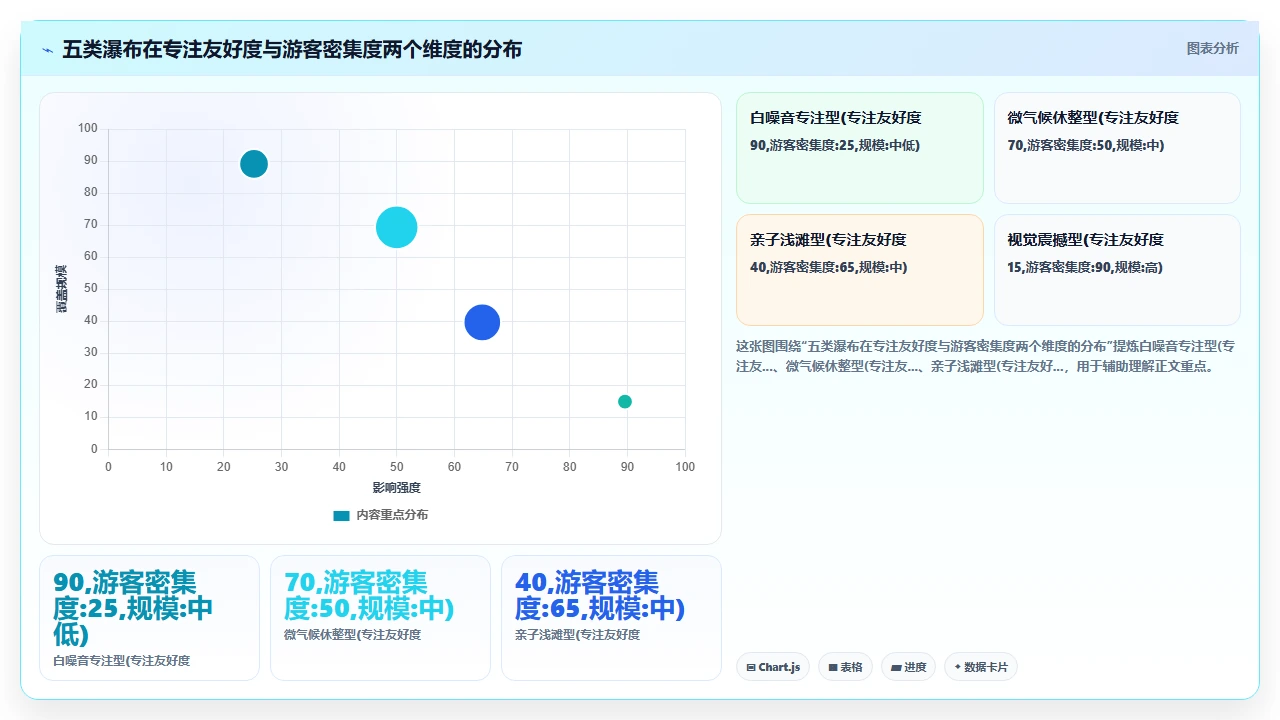Click the large cyan bubble at 70
This screenshot has width=1280, height=720.
[x=397, y=227]
